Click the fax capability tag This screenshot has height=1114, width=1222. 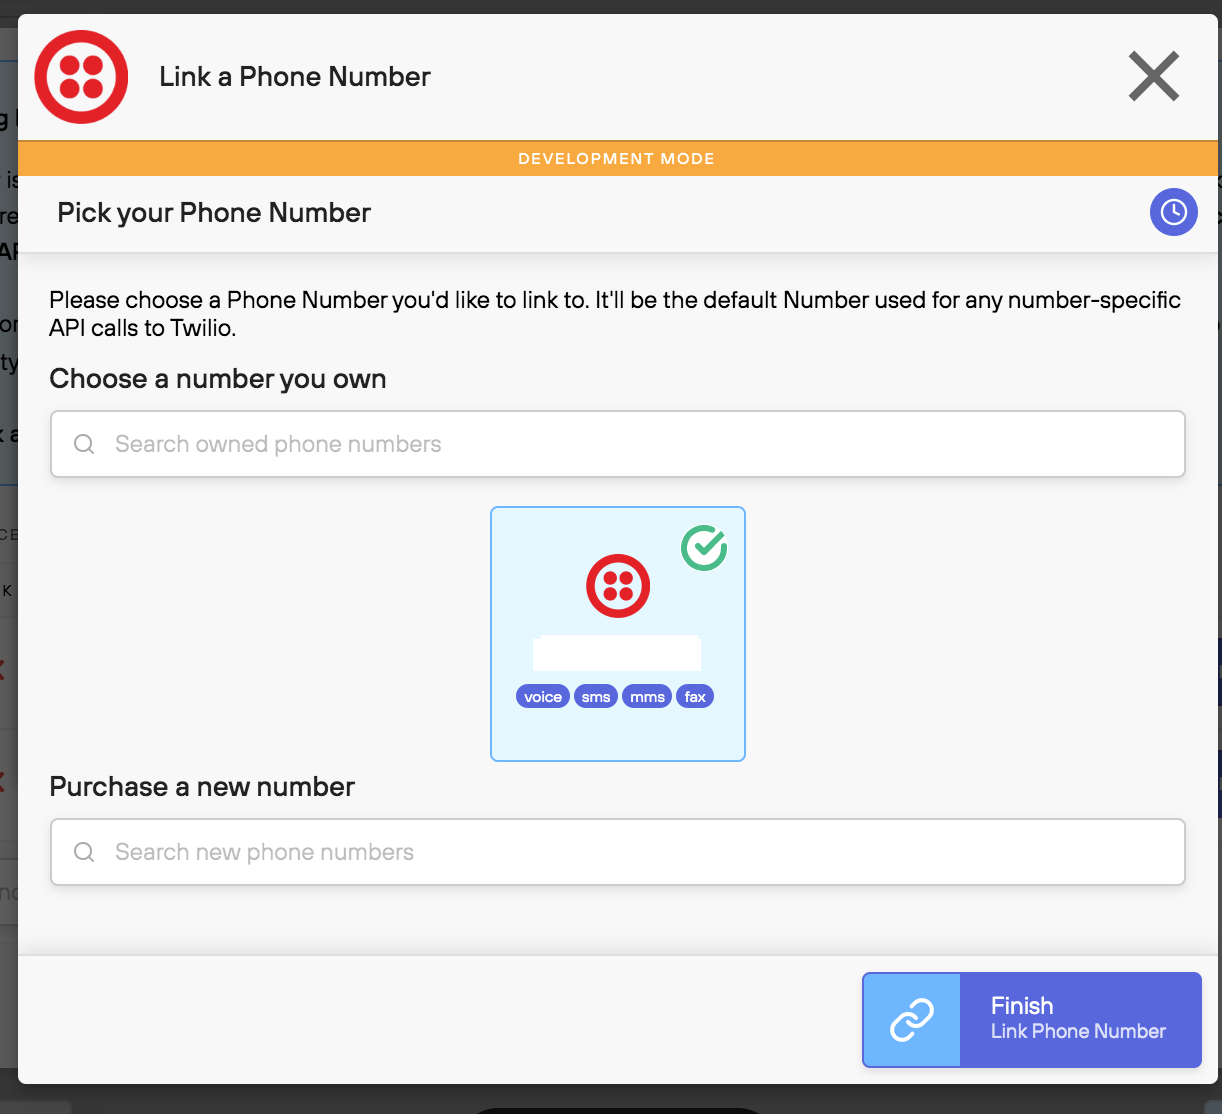coord(695,697)
